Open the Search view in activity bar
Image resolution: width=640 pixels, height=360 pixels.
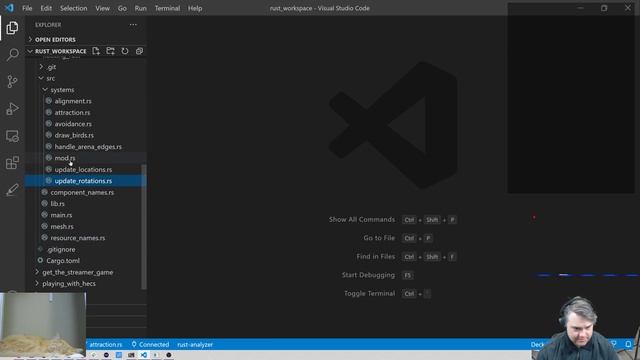[12, 54]
